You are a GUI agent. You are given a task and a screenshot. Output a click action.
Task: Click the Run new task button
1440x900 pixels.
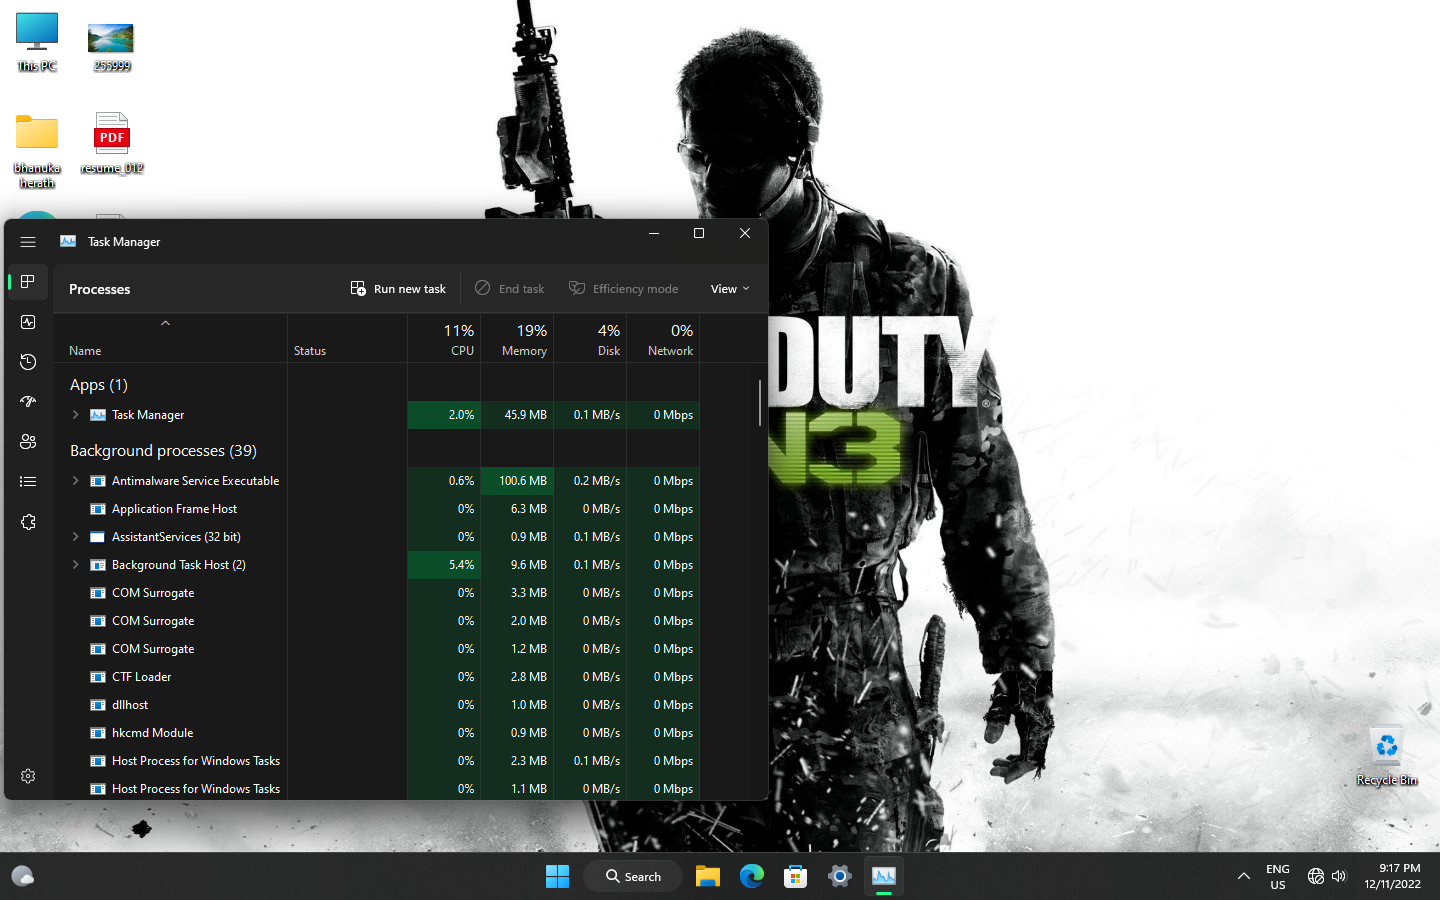[398, 289]
